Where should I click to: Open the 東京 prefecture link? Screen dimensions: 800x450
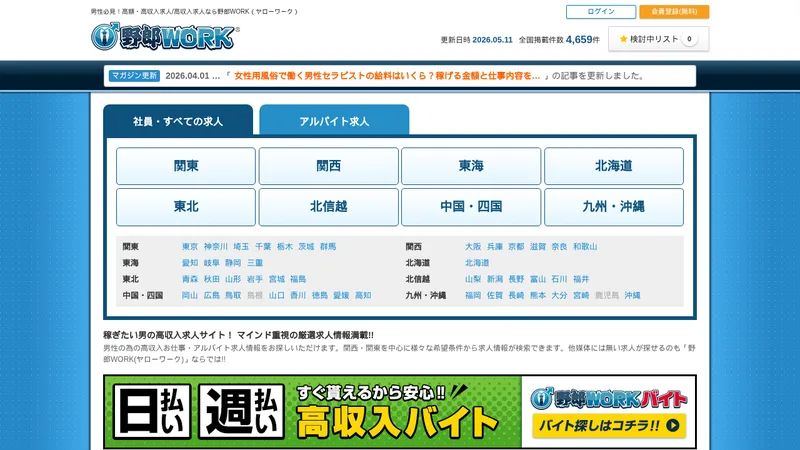pyautogui.click(x=190, y=246)
